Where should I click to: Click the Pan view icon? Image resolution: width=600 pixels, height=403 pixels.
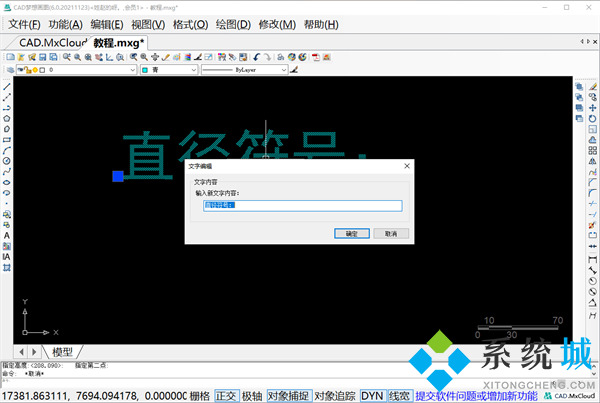[x=155, y=57]
